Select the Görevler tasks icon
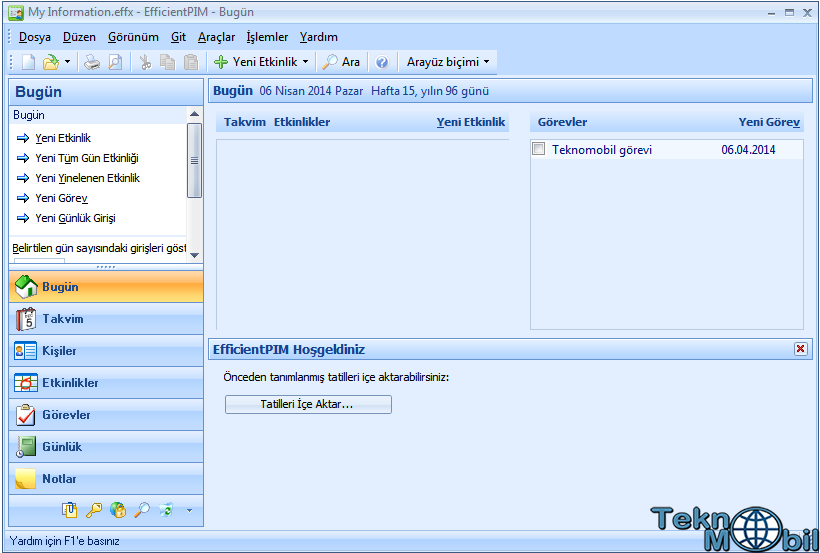Viewport: 820px width, 553px height. (x=26, y=414)
